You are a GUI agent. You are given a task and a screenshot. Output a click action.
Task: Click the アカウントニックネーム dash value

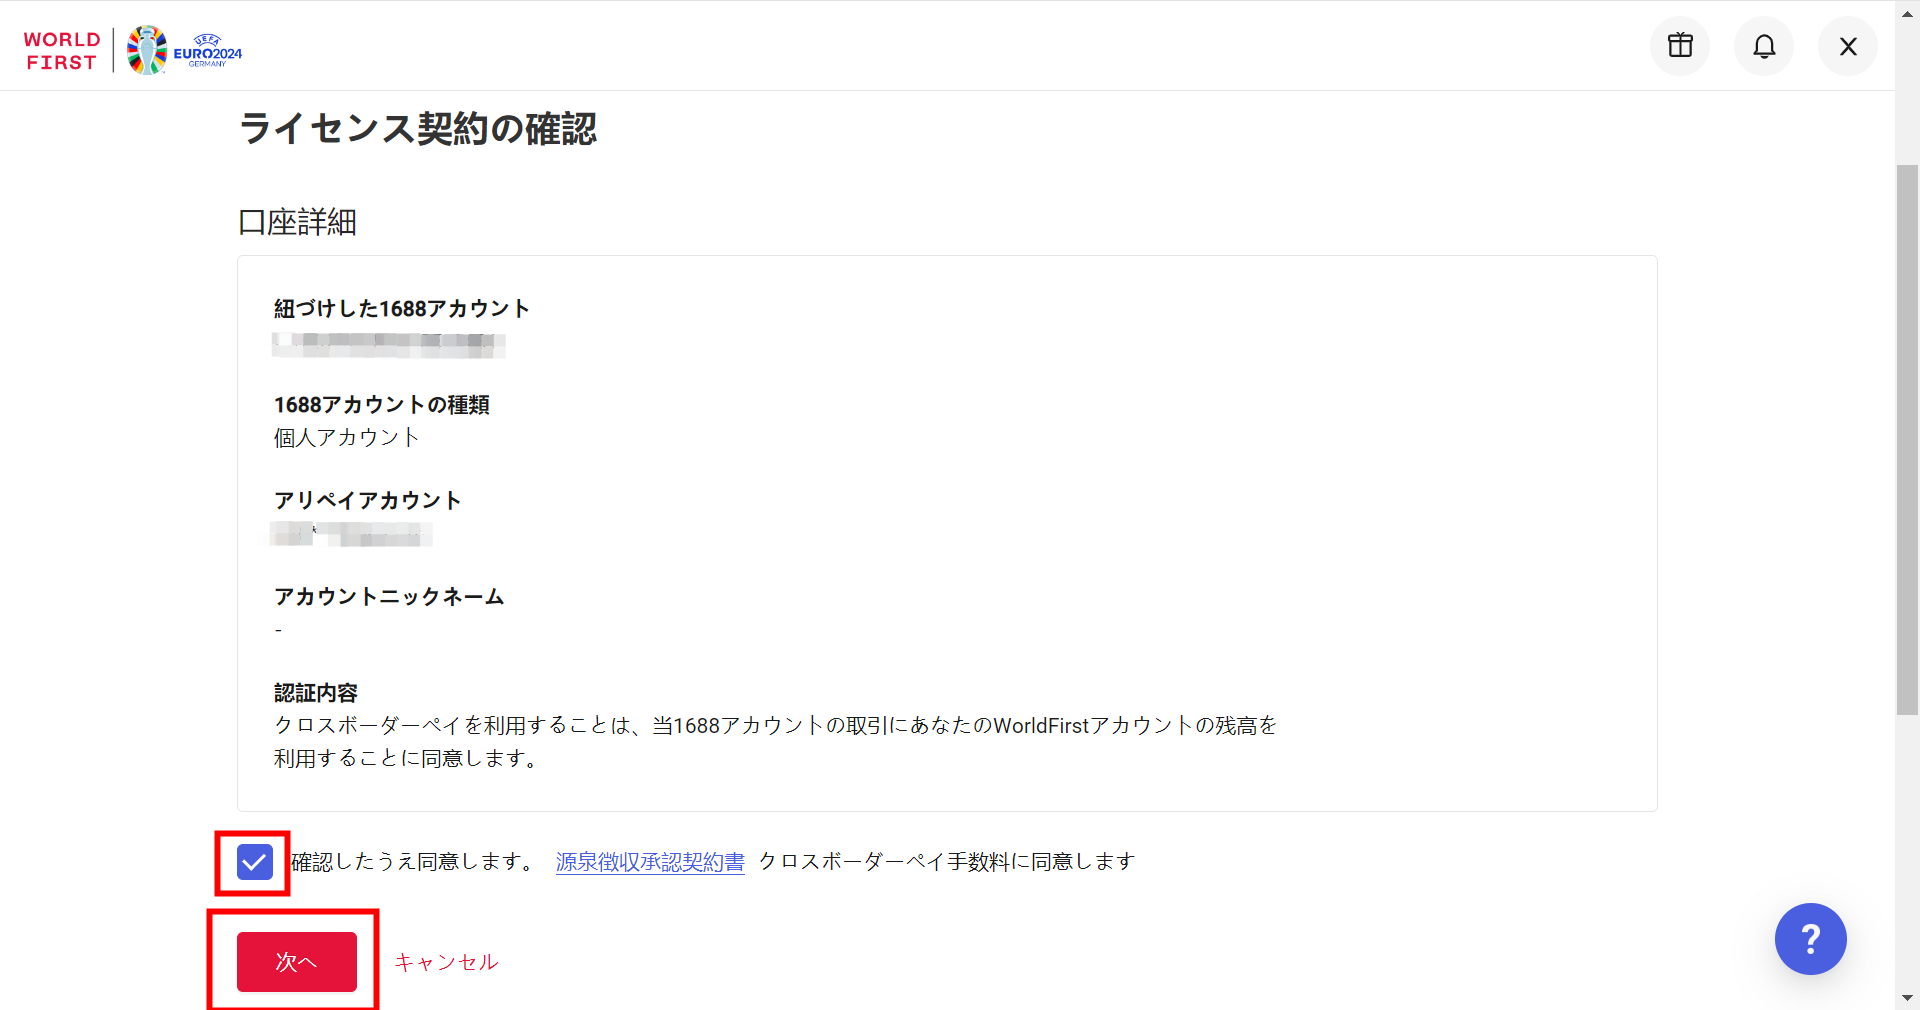point(278,630)
